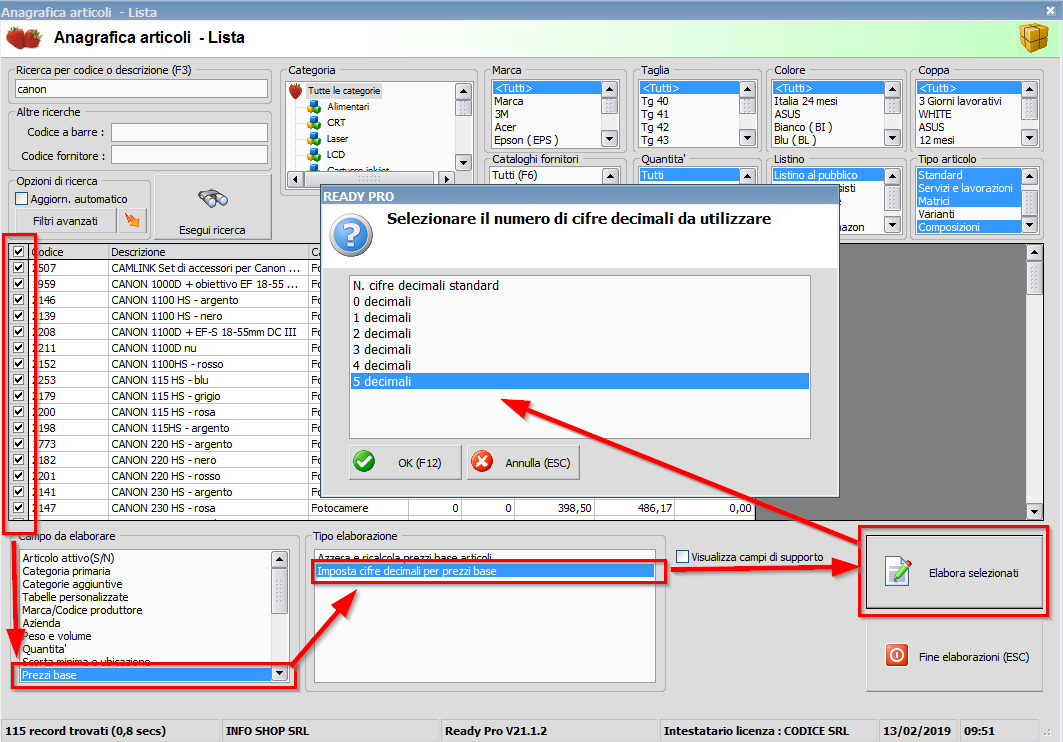Toggle Visualizza campi di supporto checkbox
Image resolution: width=1063 pixels, height=742 pixels.
click(x=683, y=556)
